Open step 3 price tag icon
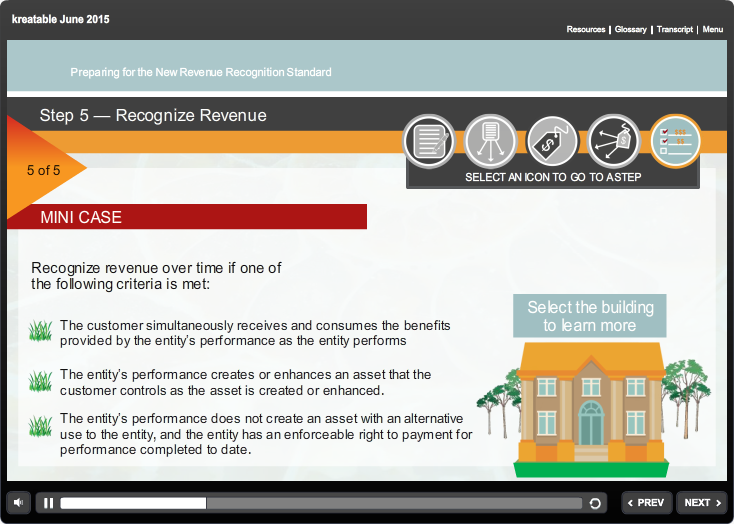Screen dimensions: 734x524 pos(552,141)
